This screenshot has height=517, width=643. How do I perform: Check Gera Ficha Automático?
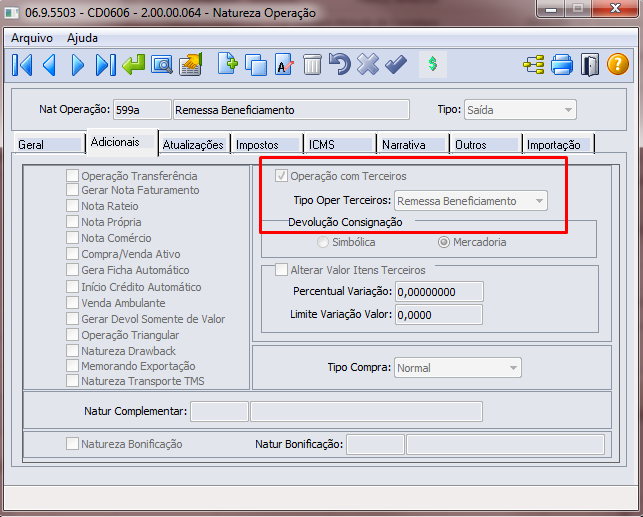72,270
